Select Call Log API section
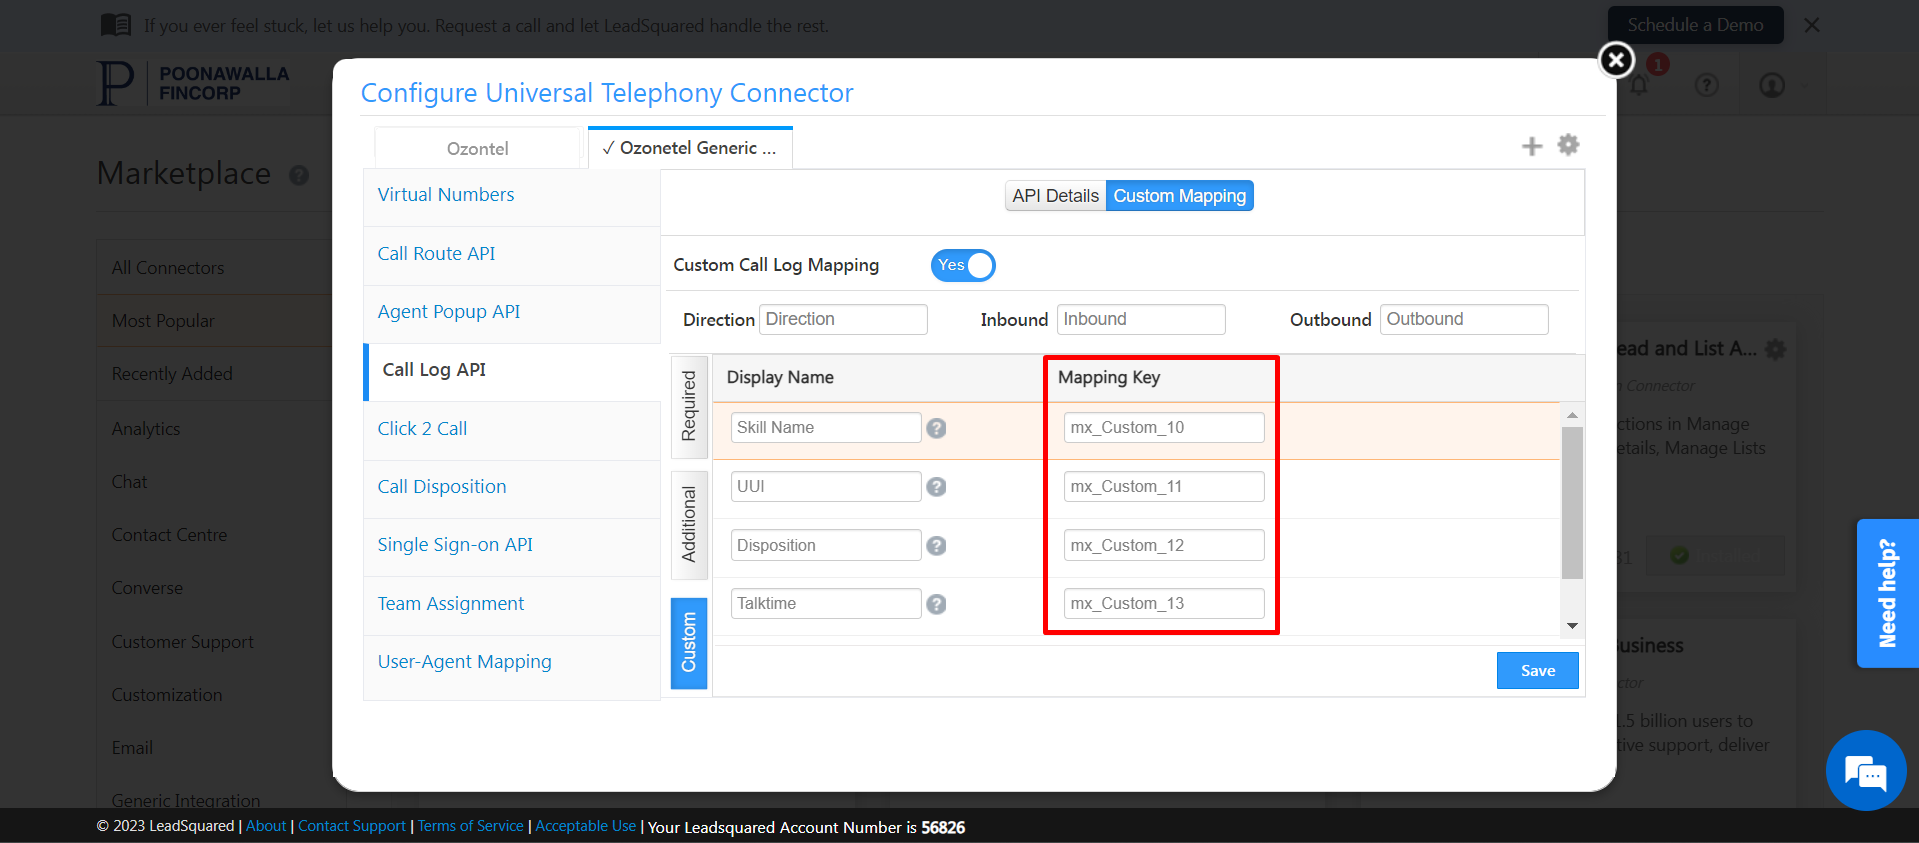 (x=512, y=372)
